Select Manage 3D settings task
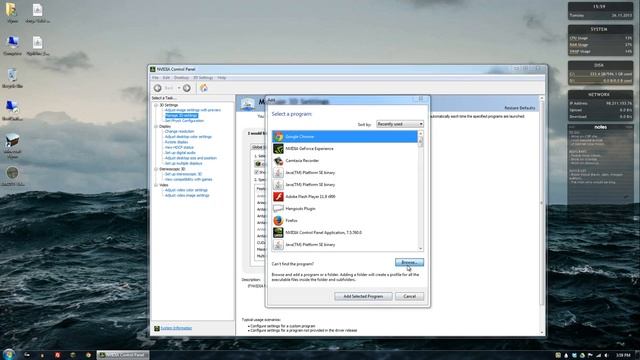Image resolution: width=640 pixels, height=360 pixels. tap(181, 116)
